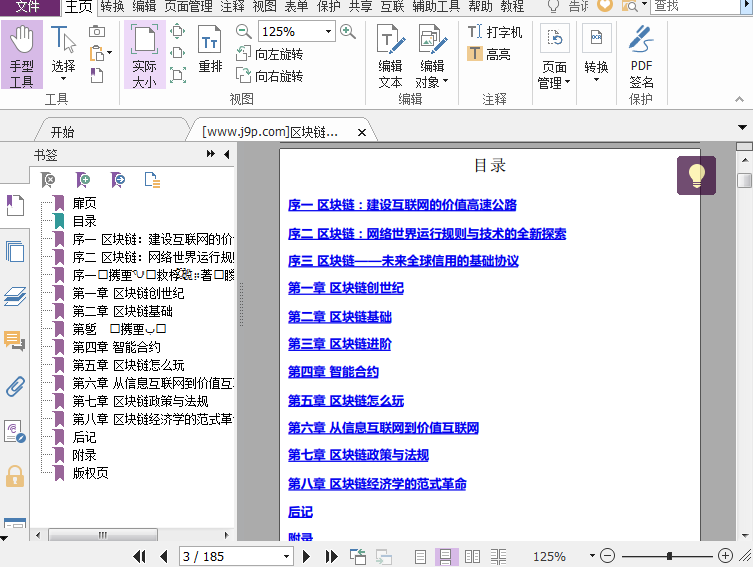Activate the Select text tool
Image resolution: width=753 pixels, height=567 pixels.
63,53
